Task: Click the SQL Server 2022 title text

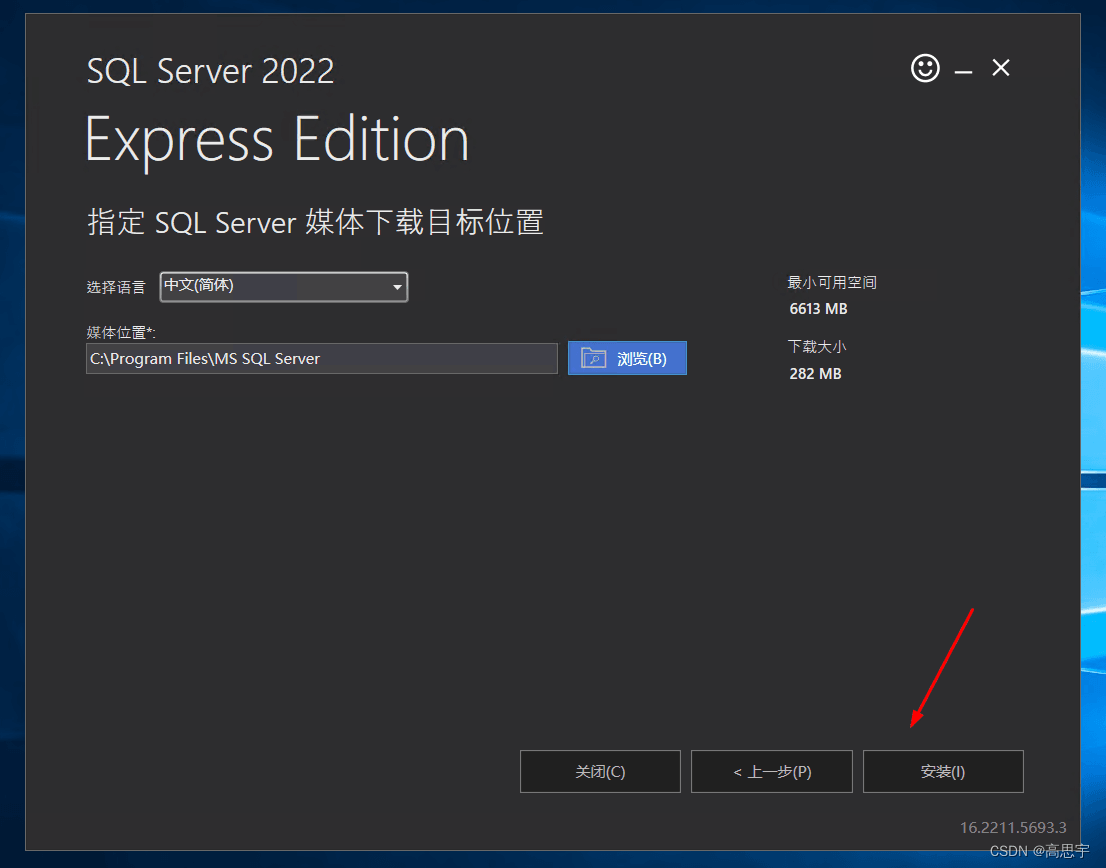Action: click(x=210, y=71)
